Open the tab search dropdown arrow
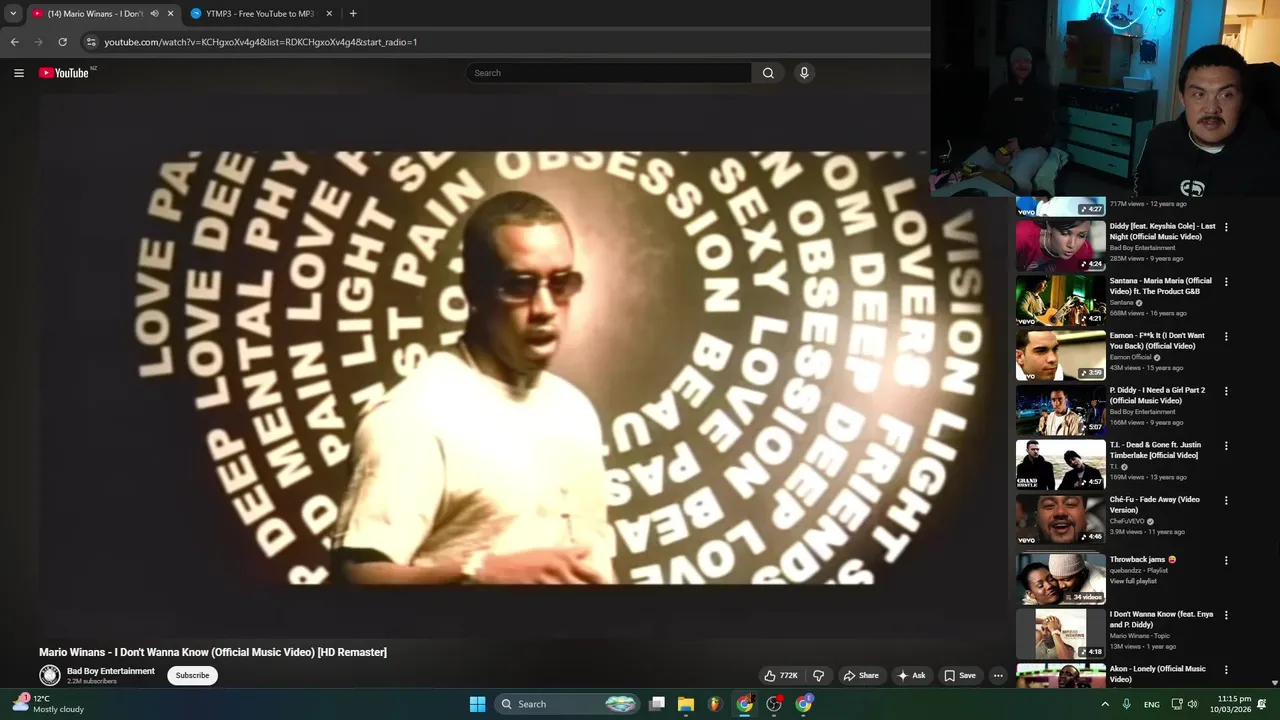The height and width of the screenshot is (720, 1280). pyautogui.click(x=13, y=14)
